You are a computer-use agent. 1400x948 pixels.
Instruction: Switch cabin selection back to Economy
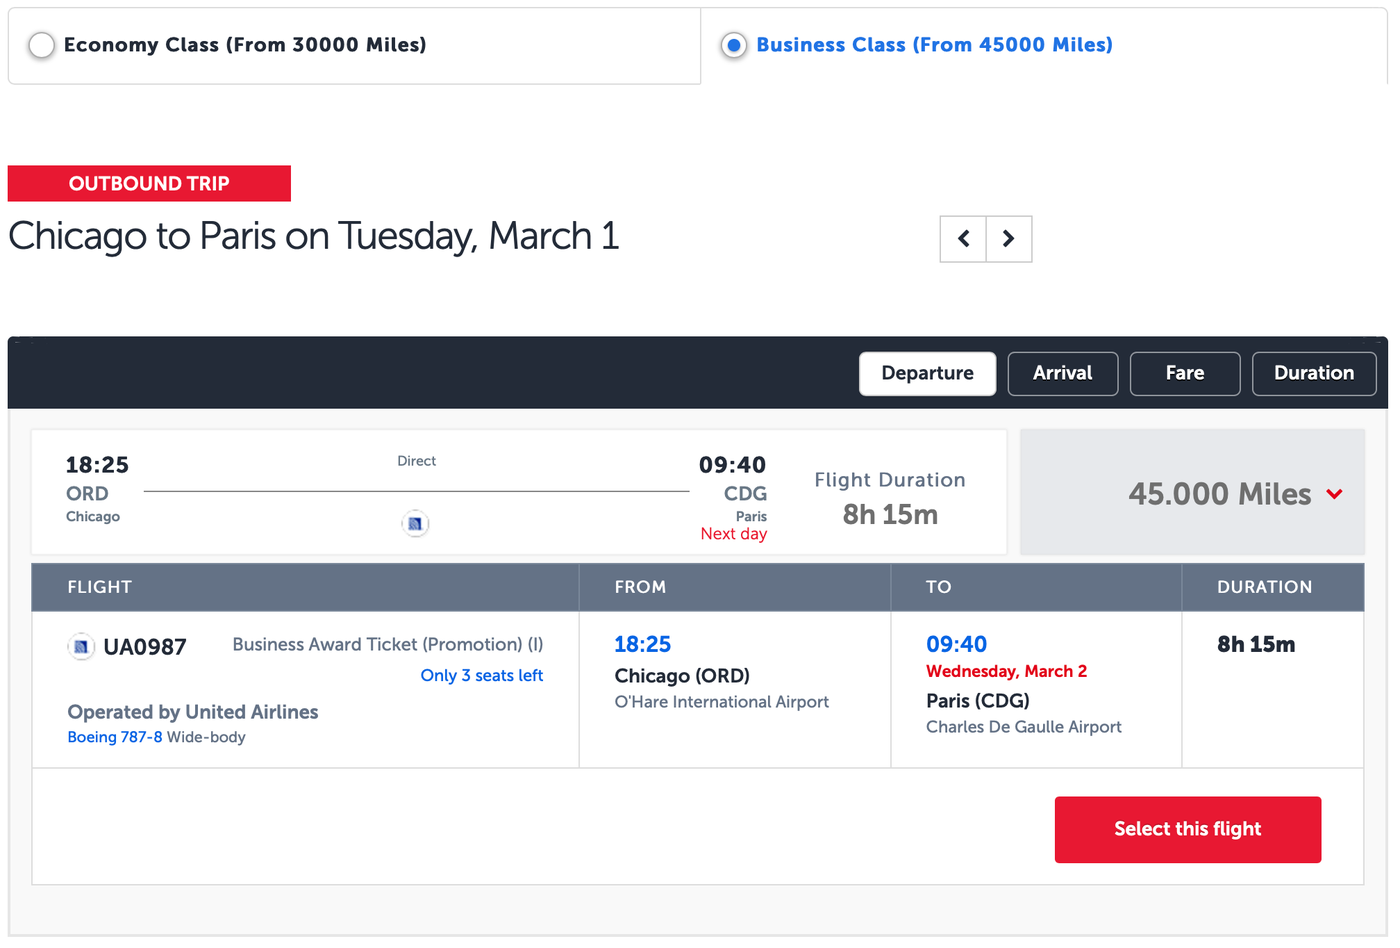[x=41, y=45]
